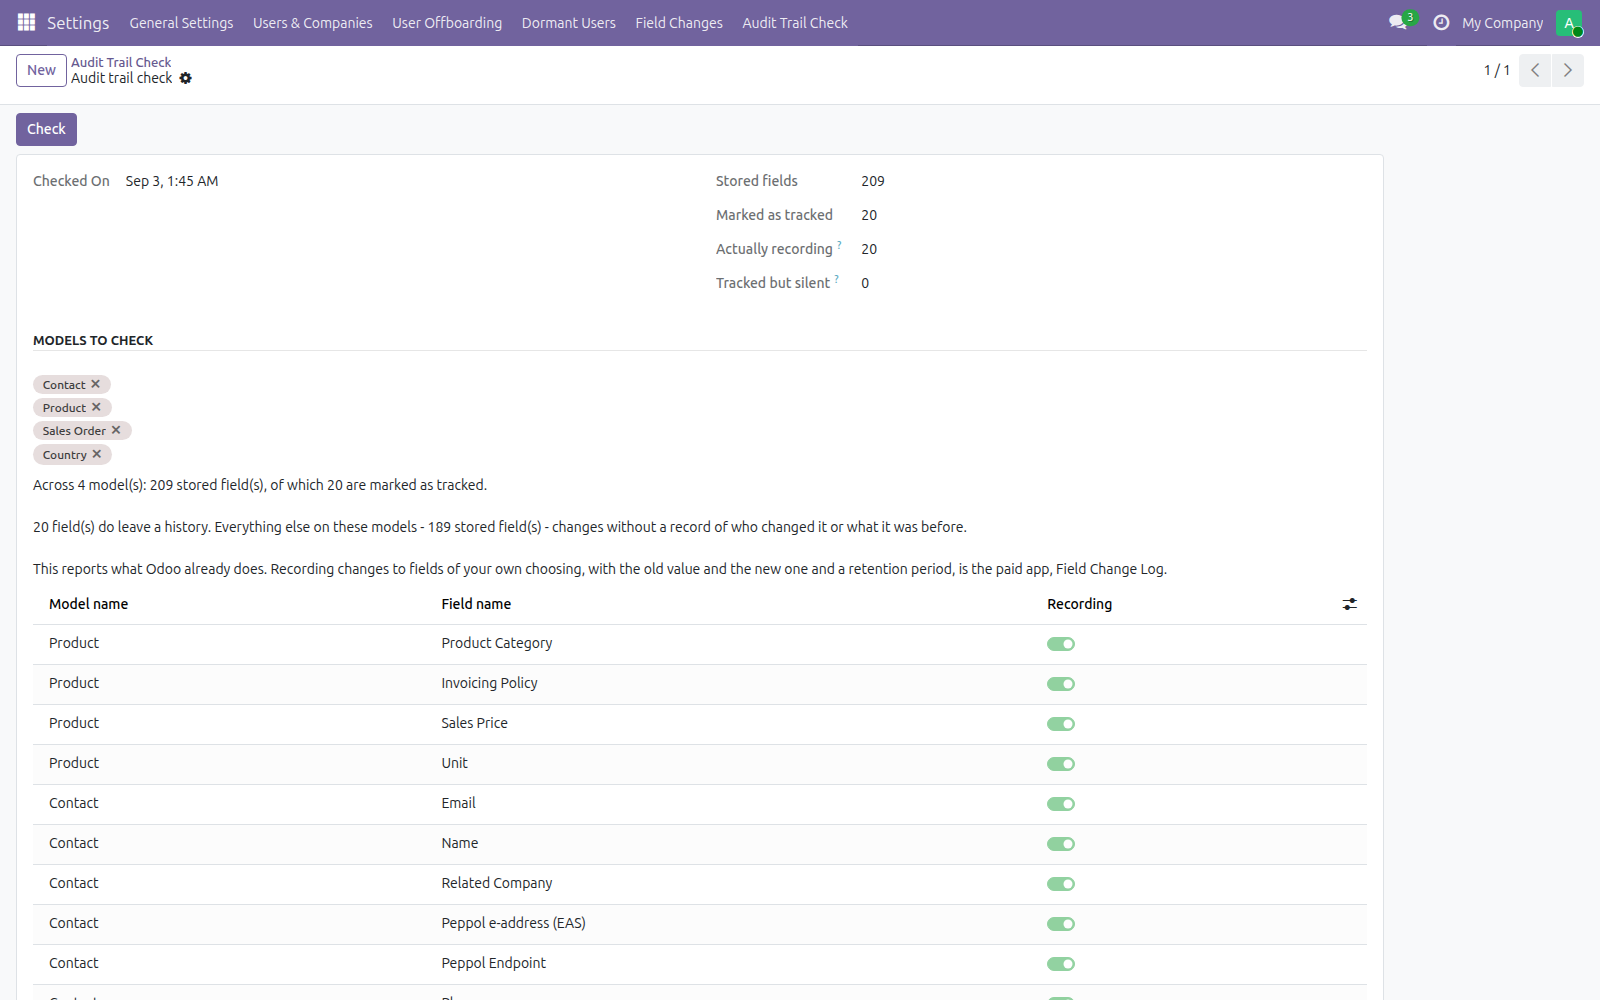Select the Stored fields value 209
This screenshot has width=1600, height=1000.
873,181
